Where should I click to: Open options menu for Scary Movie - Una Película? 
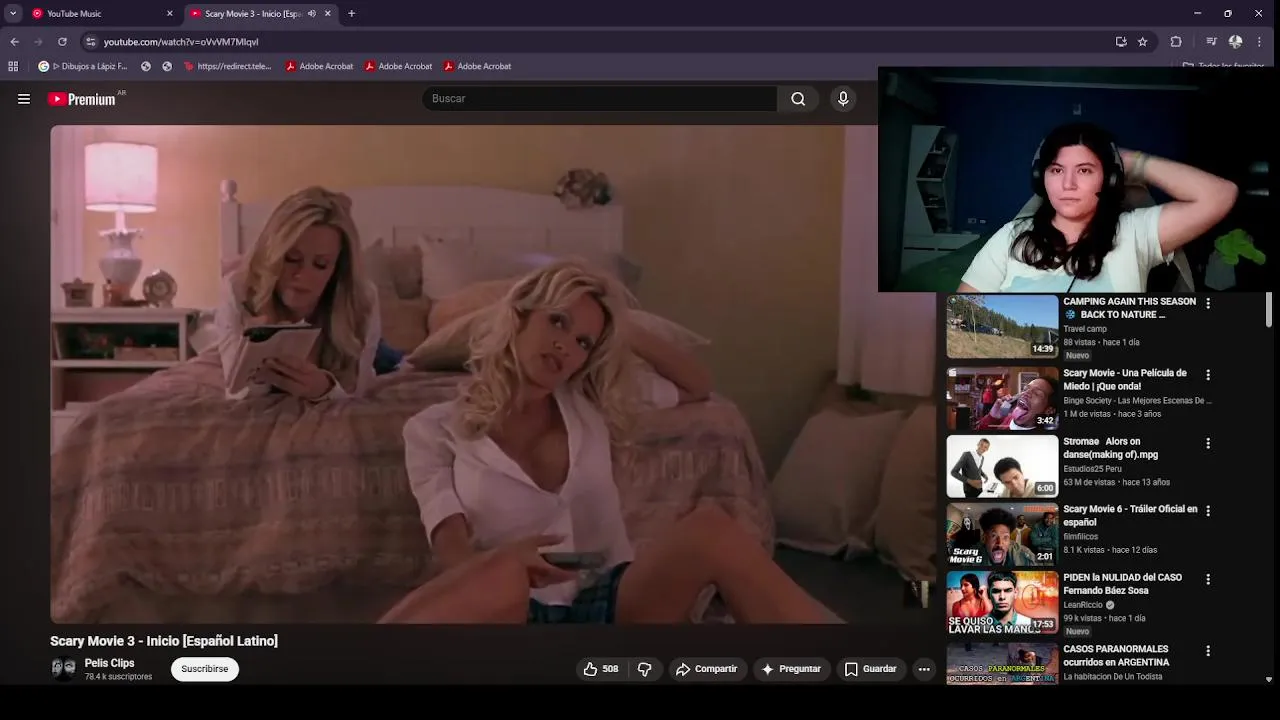[x=1208, y=375]
